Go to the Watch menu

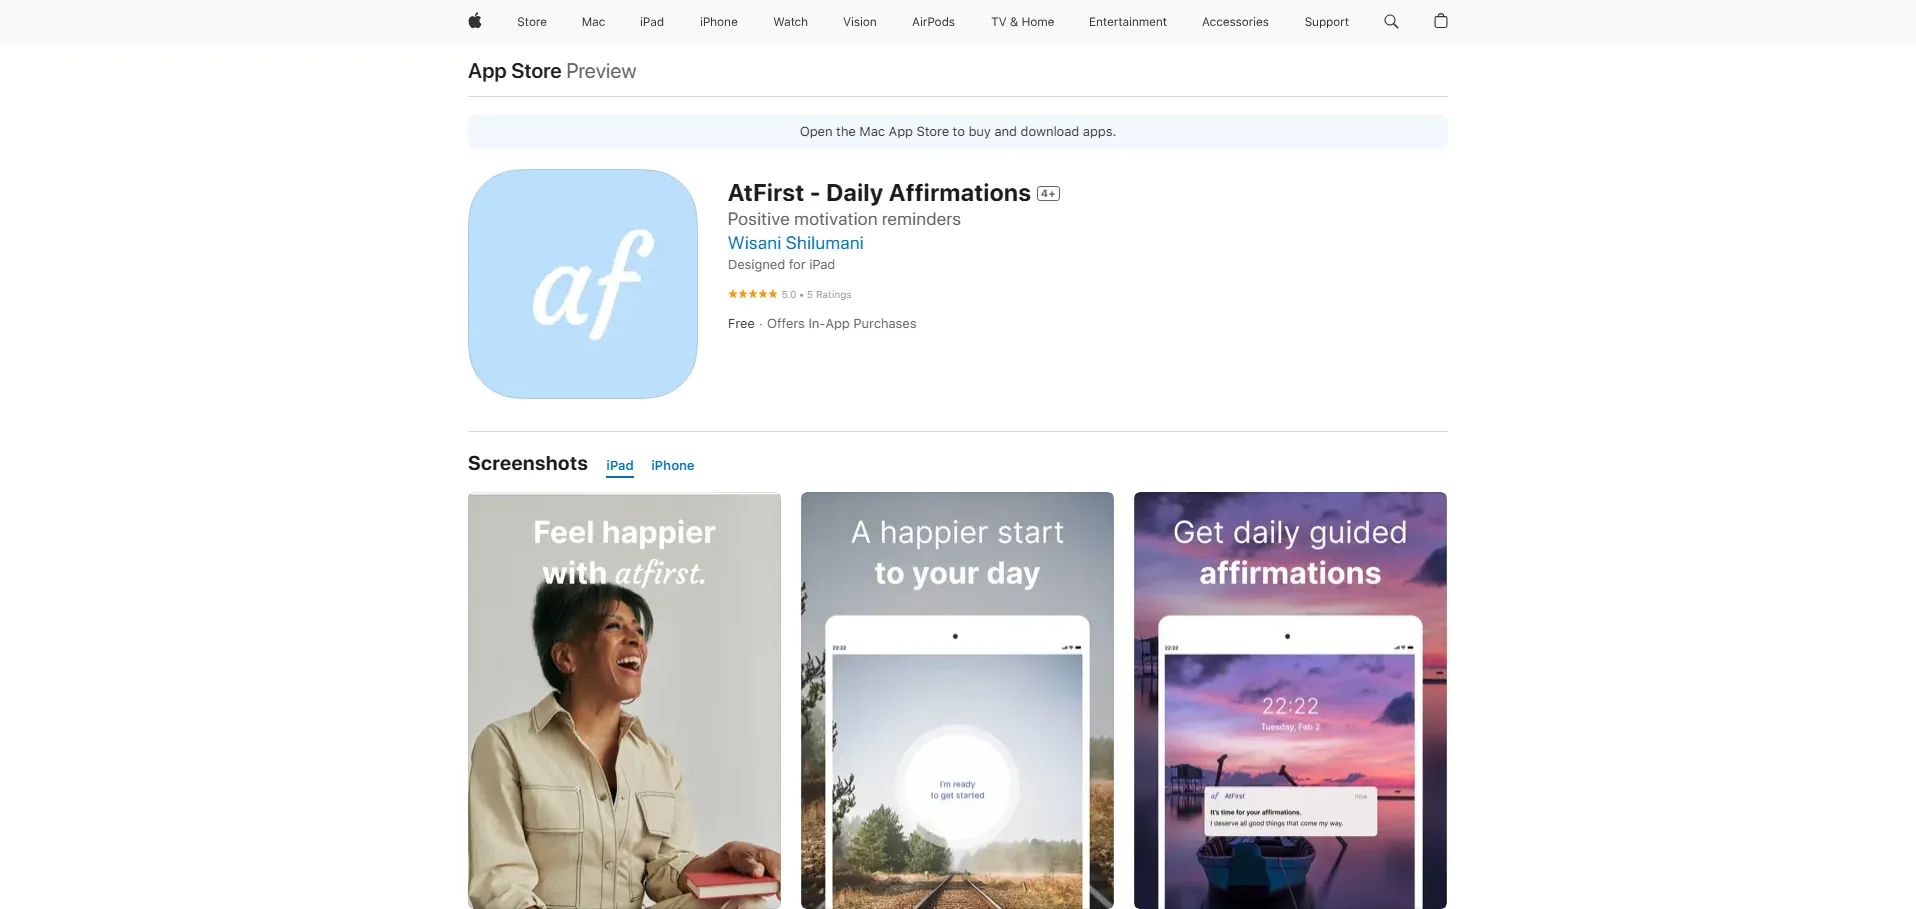[x=790, y=22]
